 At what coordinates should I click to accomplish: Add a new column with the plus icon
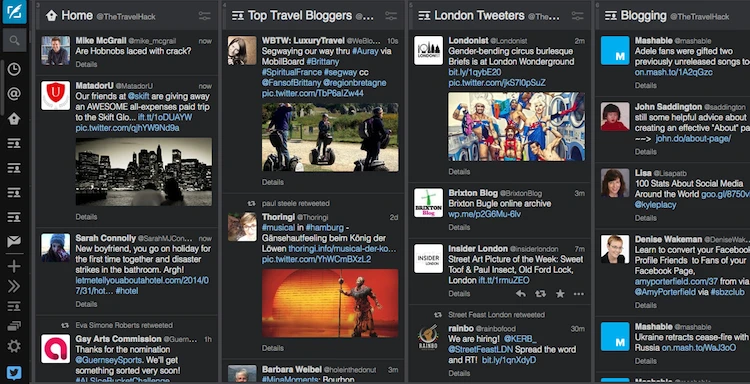(x=14, y=266)
